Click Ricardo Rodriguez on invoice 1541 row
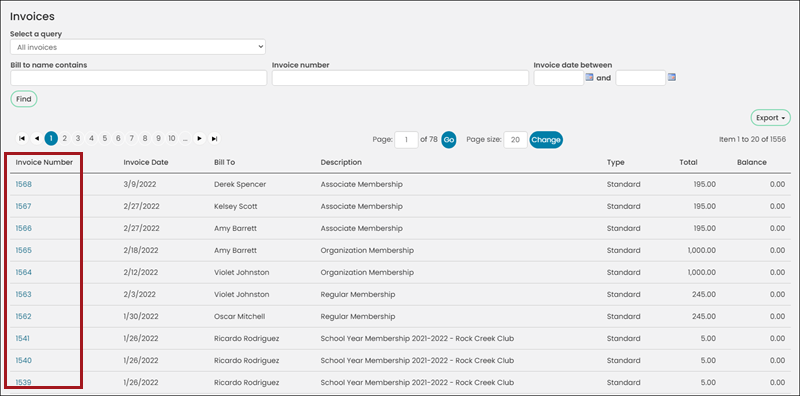800x396 pixels. pos(246,338)
